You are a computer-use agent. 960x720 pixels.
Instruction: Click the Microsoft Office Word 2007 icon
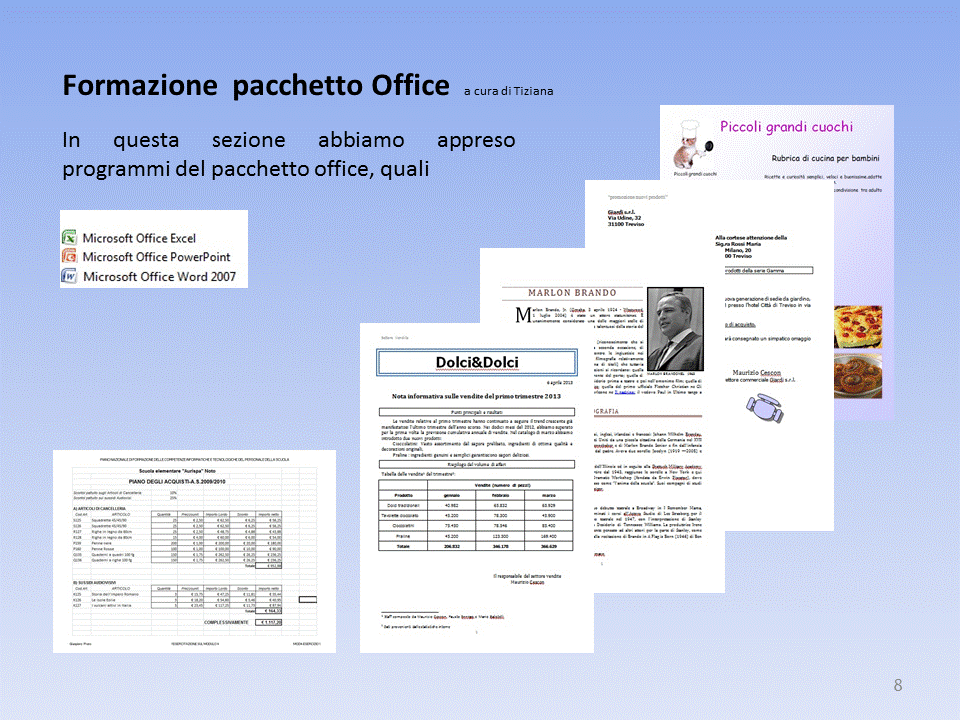(69, 276)
